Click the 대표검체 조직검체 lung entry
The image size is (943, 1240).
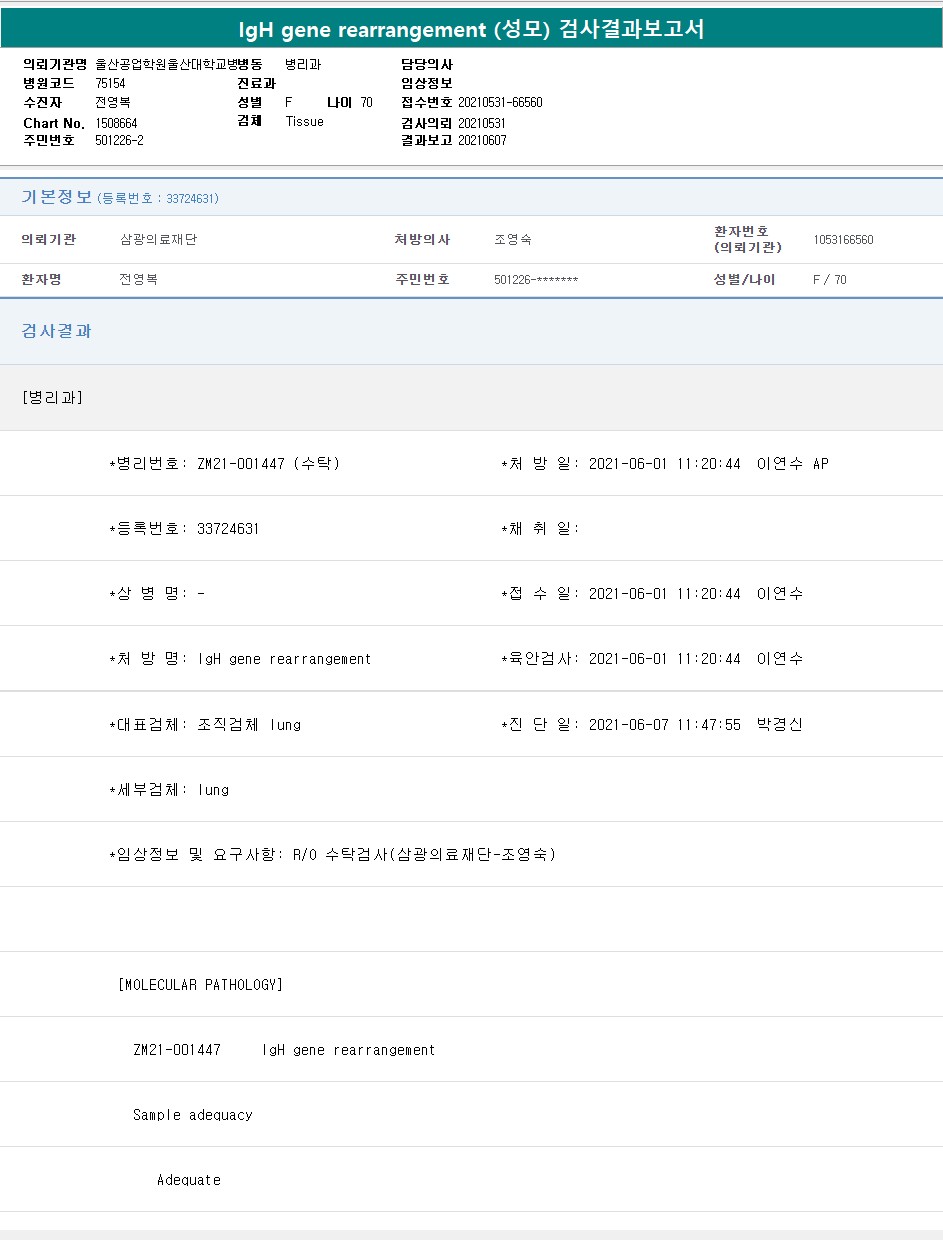click(x=205, y=725)
